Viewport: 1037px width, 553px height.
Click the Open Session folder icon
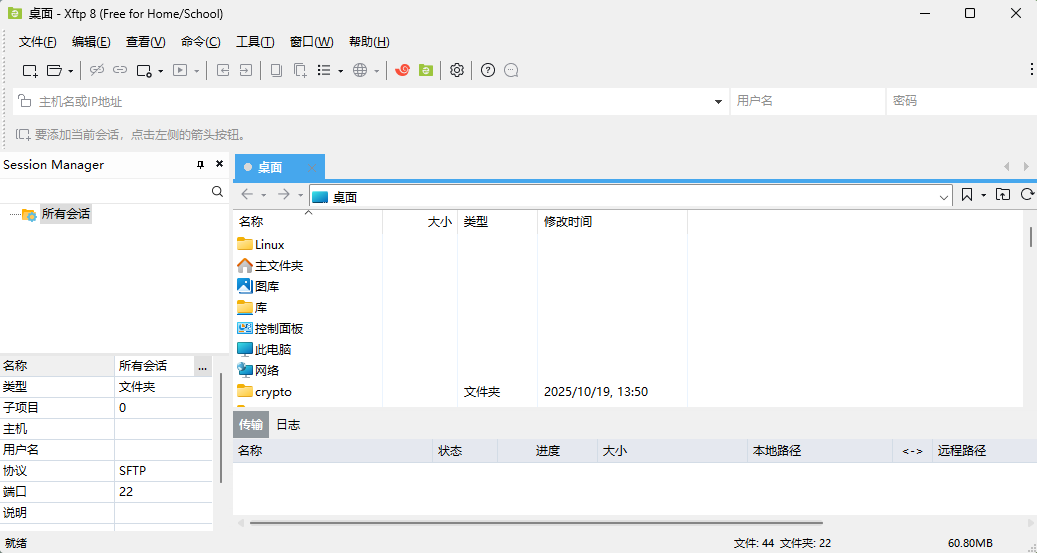(x=55, y=70)
